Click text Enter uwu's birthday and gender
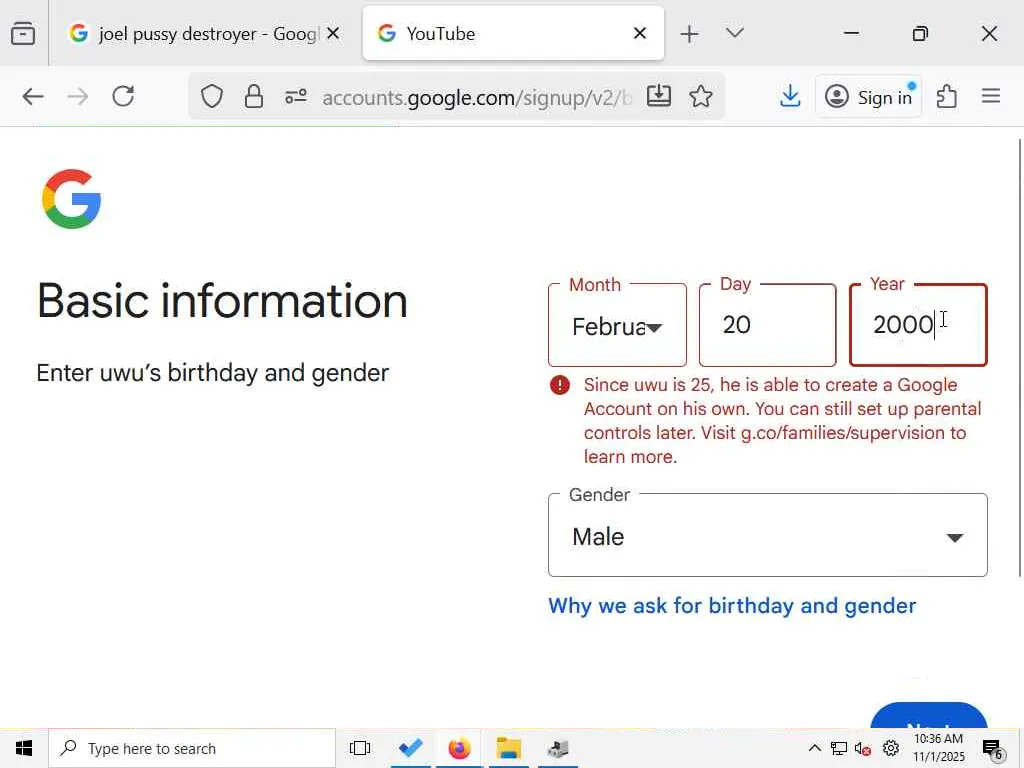This screenshot has width=1024, height=768. pyautogui.click(x=212, y=373)
